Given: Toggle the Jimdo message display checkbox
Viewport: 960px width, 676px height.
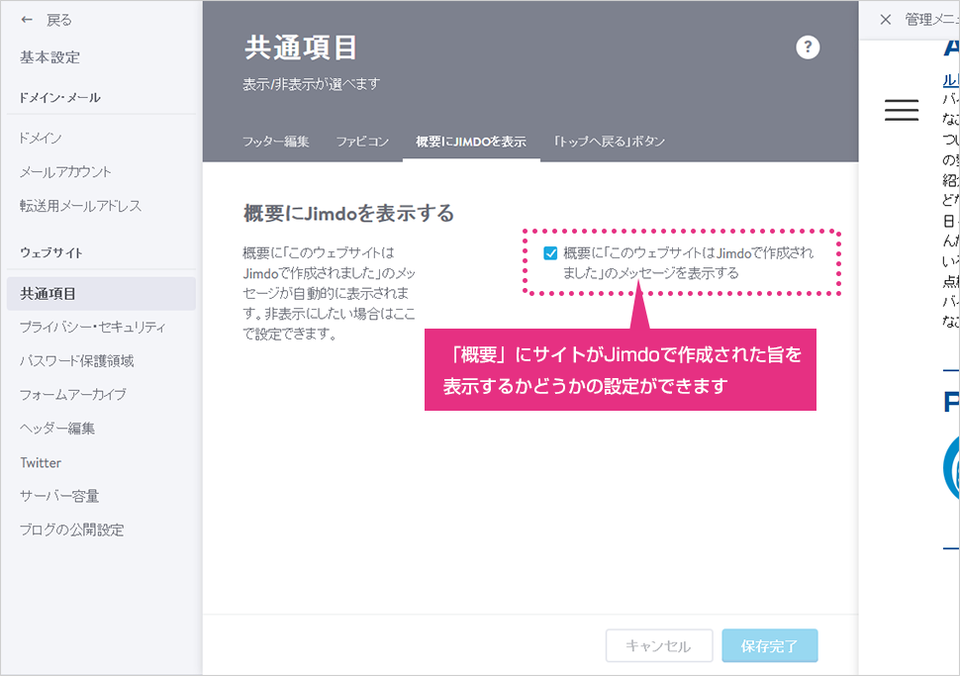Looking at the screenshot, I should coord(550,254).
